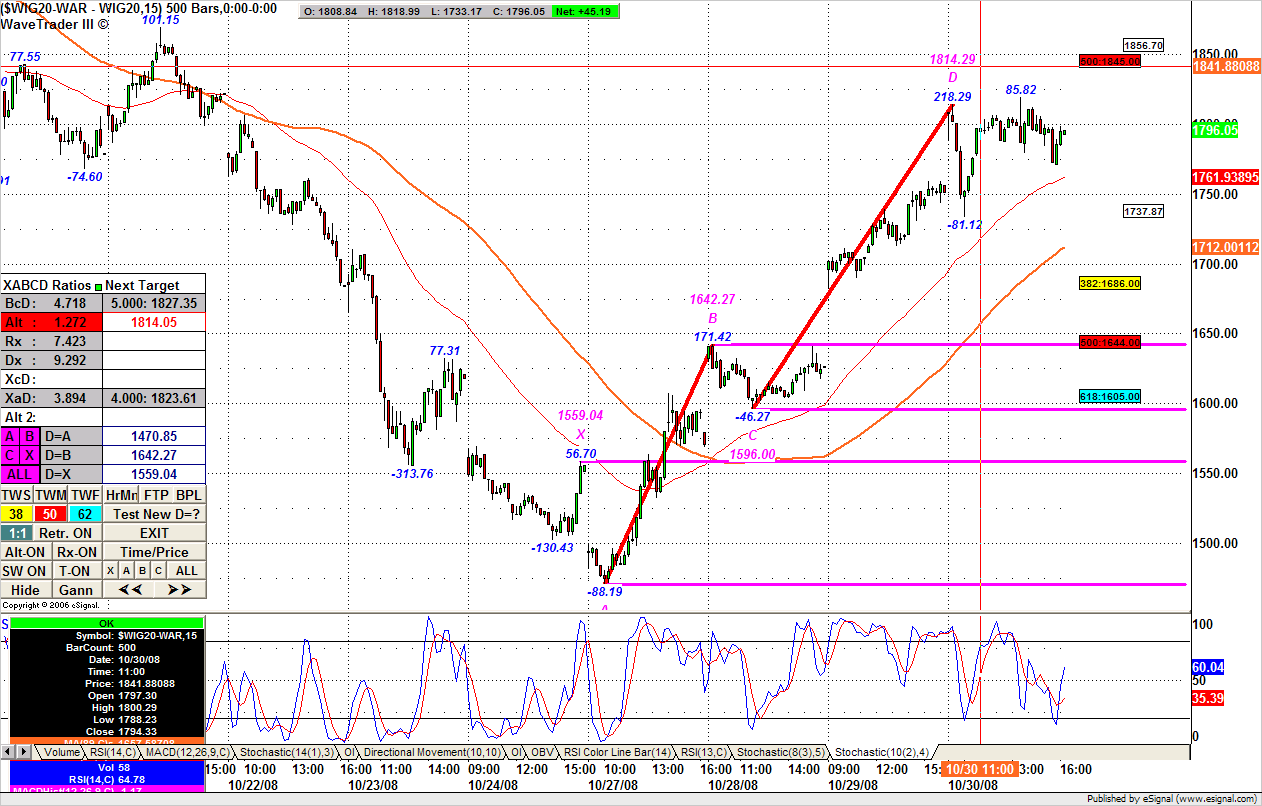Click the BPL button
Screen dimensions: 1262x806
189,495
